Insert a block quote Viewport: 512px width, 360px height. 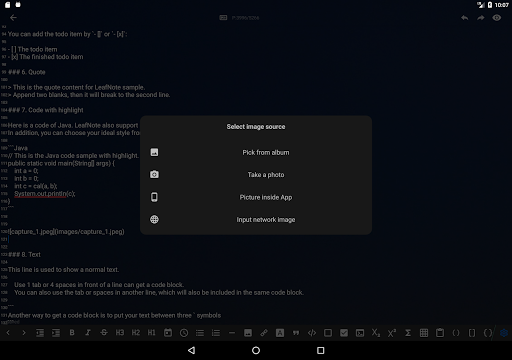[x=296, y=333]
